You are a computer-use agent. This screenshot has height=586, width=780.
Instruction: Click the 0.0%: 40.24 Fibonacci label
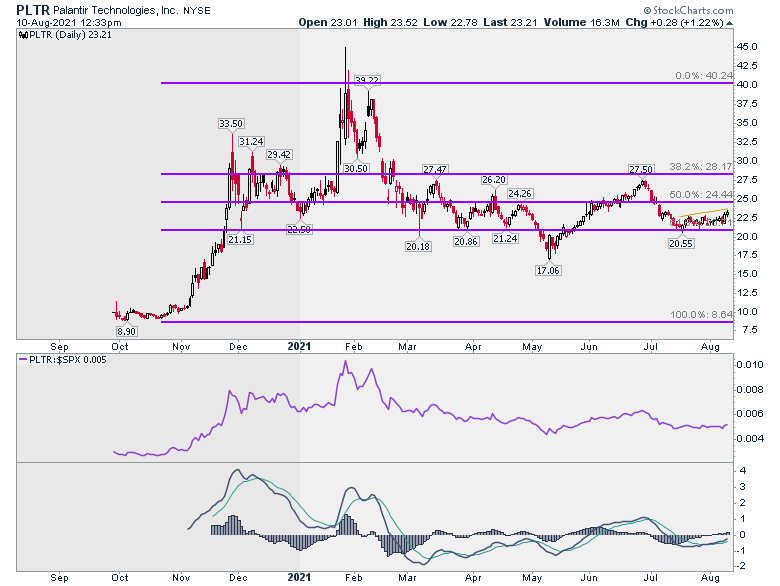pos(704,76)
